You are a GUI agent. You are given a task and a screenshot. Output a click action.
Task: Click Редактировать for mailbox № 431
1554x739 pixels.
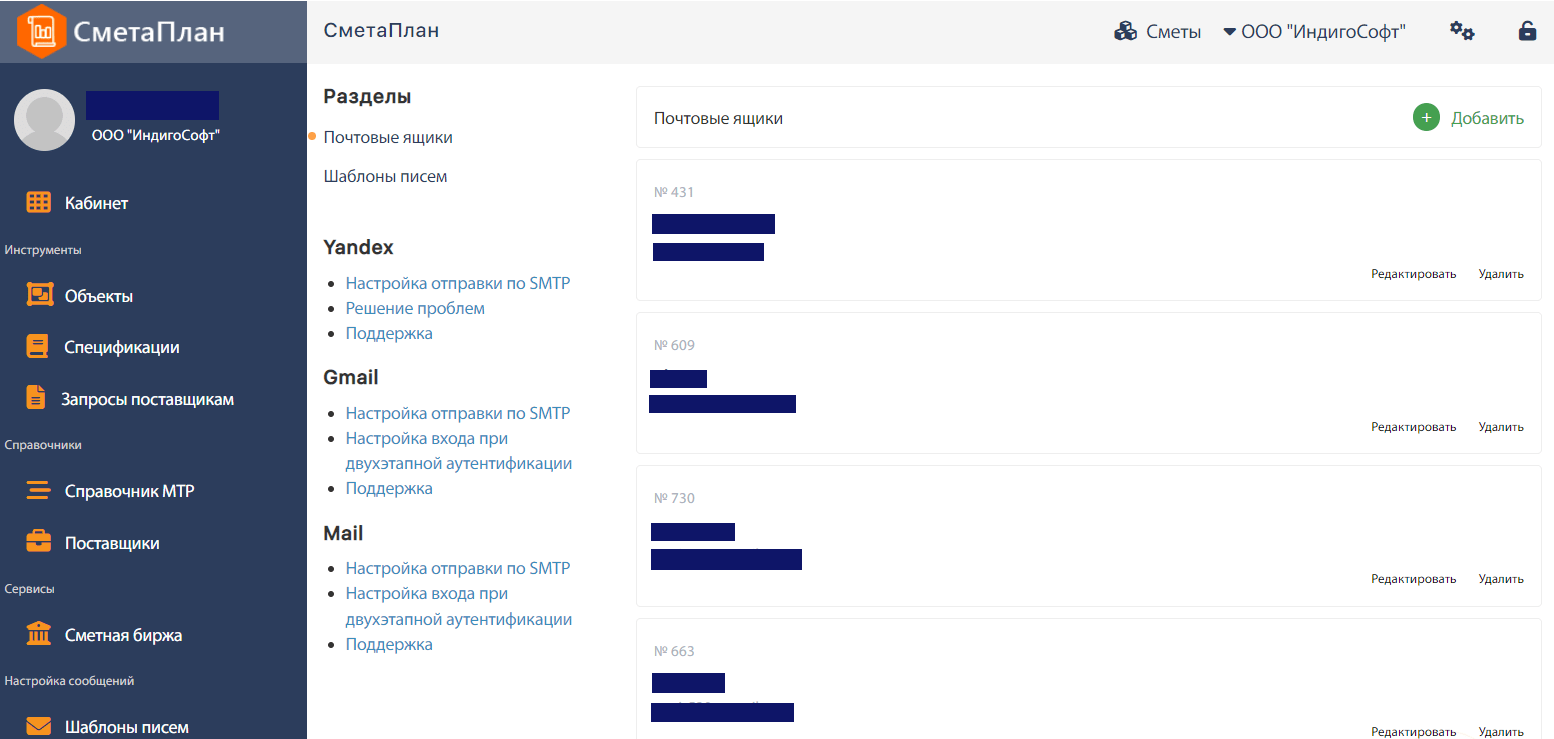[x=1413, y=274]
